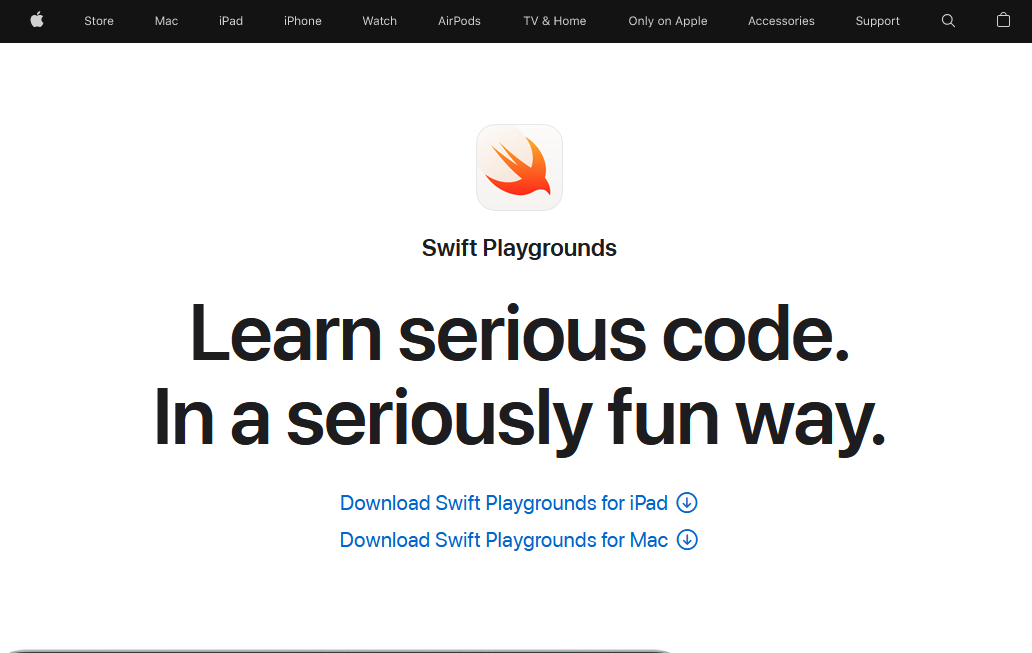The width and height of the screenshot is (1032, 653).
Task: Open the Accessories menu item
Action: 781,21
